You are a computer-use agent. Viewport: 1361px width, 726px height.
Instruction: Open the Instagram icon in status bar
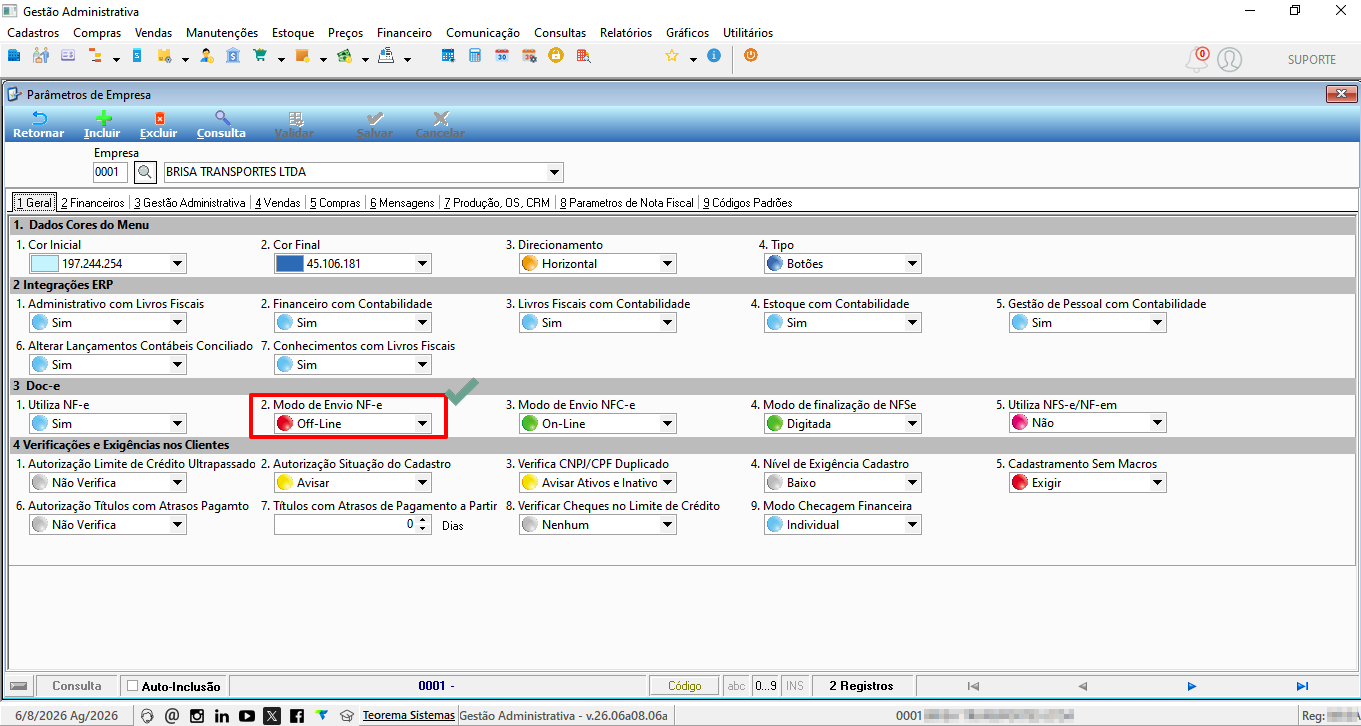pyautogui.click(x=197, y=715)
